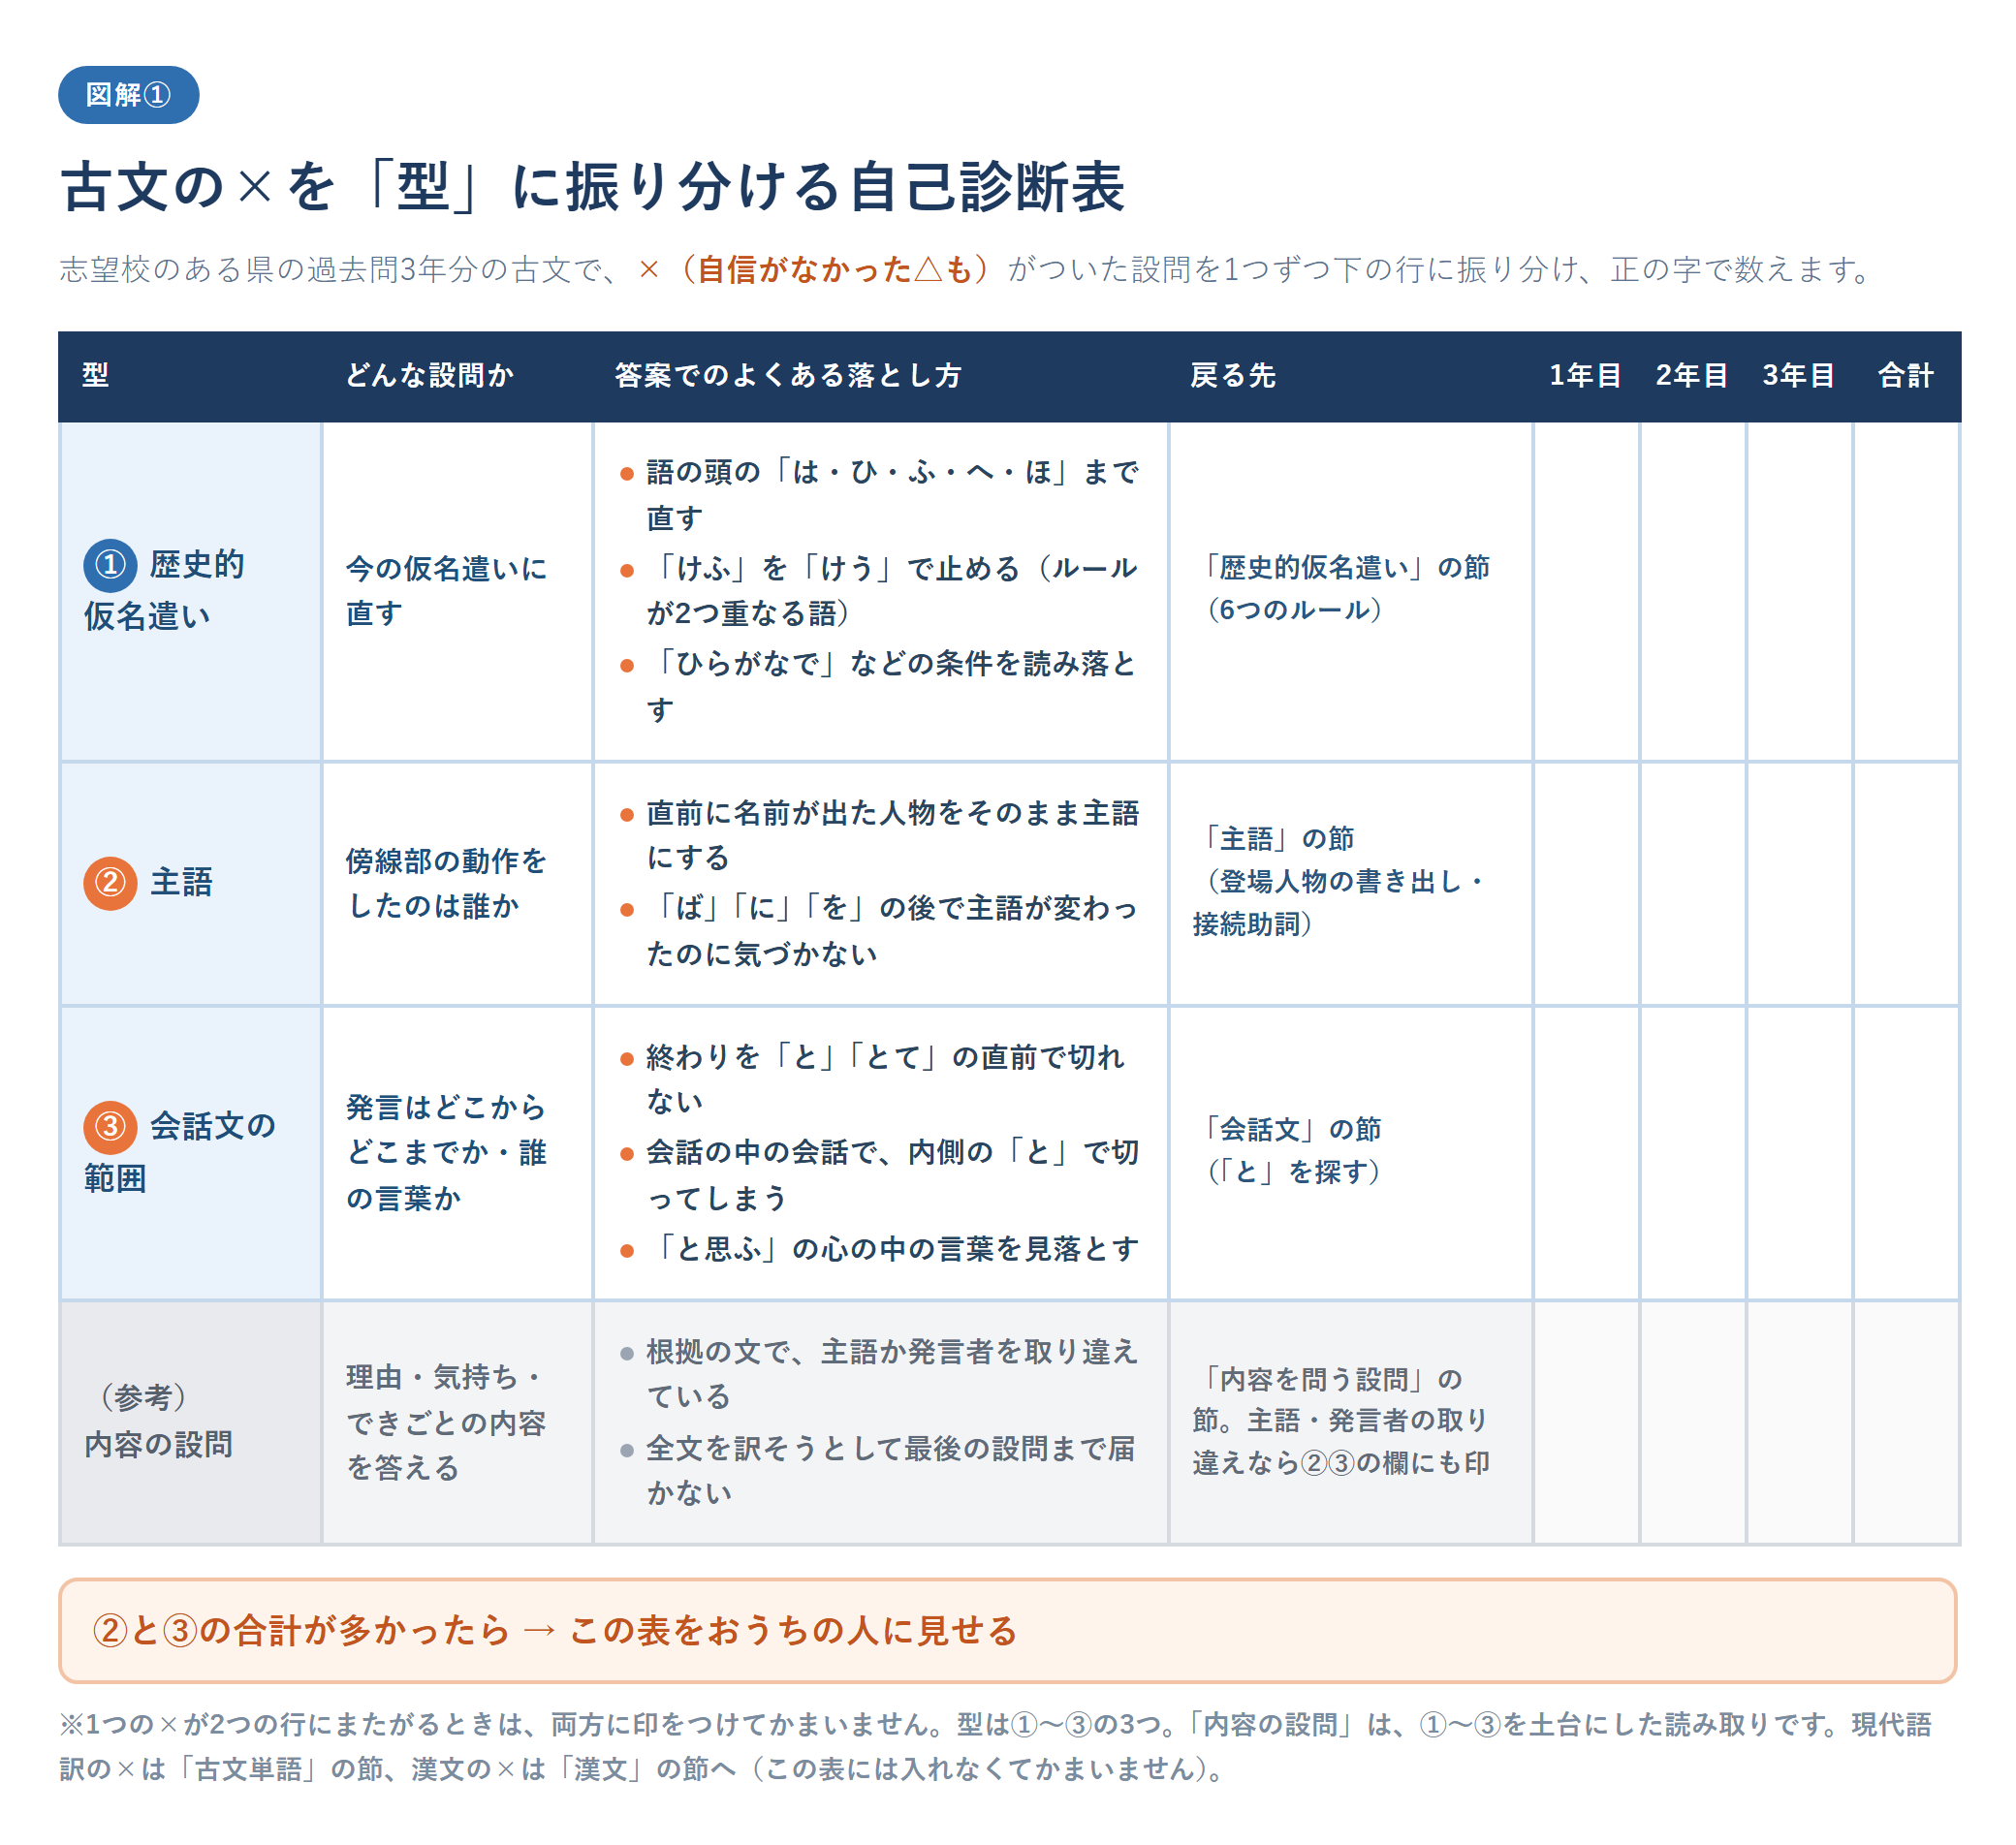Click the orange circled 2 icon beside 主語
Image resolution: width=2016 pixels, height=1845 pixels.
click(x=110, y=883)
